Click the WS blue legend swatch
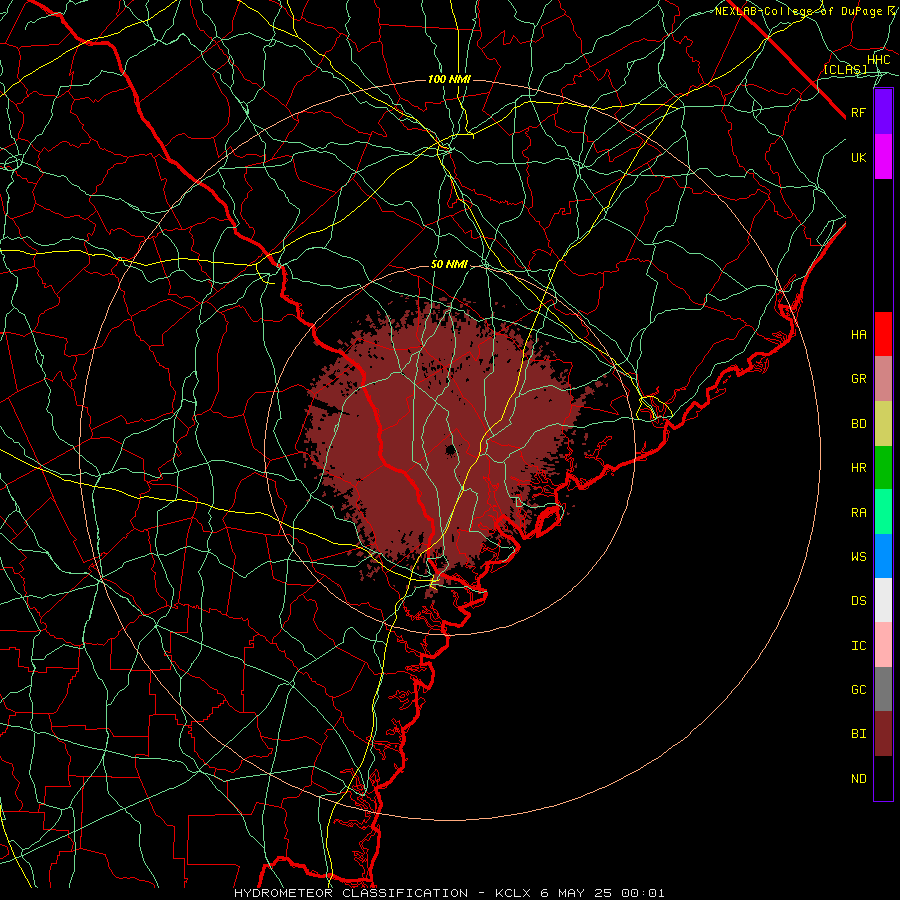 click(x=883, y=556)
